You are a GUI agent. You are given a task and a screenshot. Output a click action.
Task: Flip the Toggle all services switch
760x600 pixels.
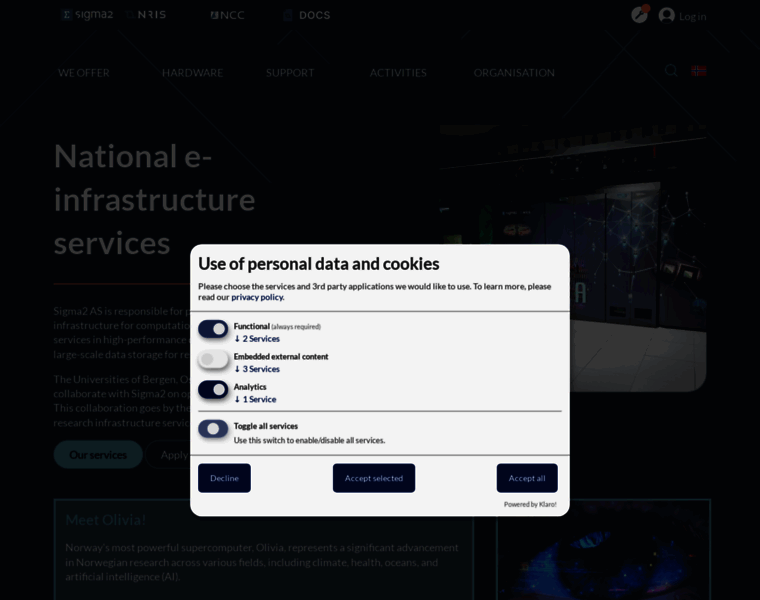coord(213,428)
